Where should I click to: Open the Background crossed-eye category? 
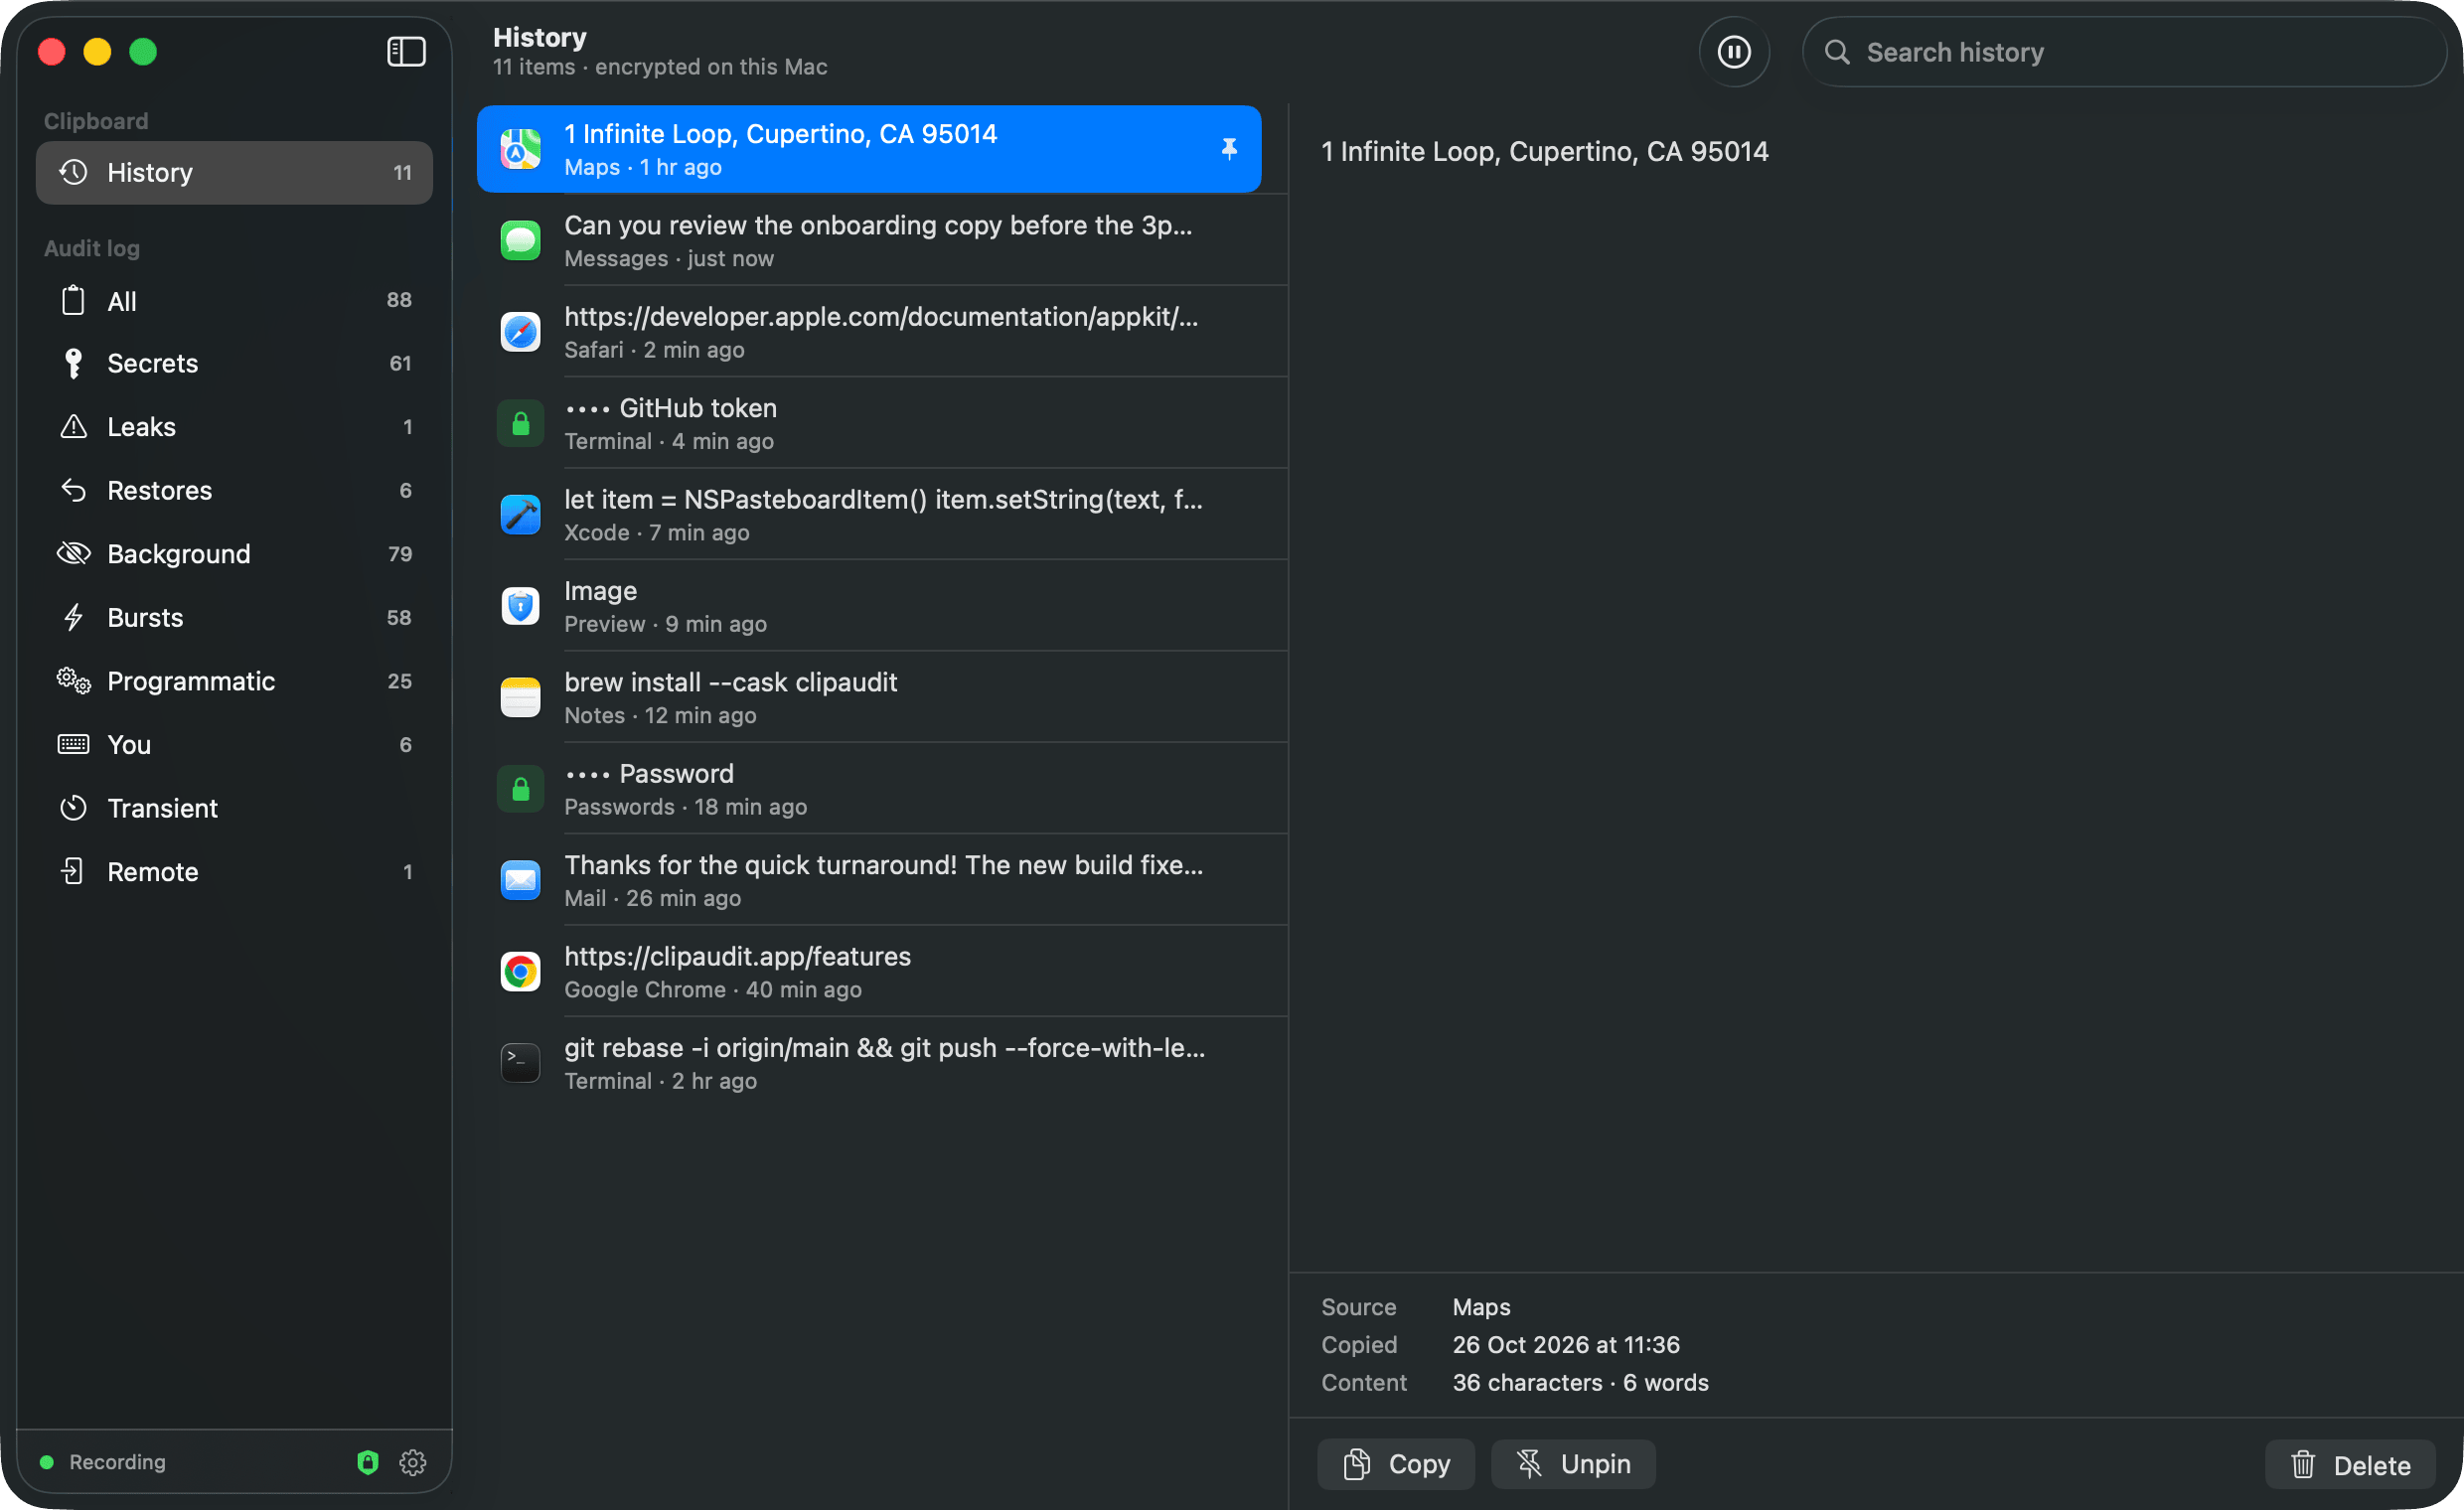coord(234,554)
